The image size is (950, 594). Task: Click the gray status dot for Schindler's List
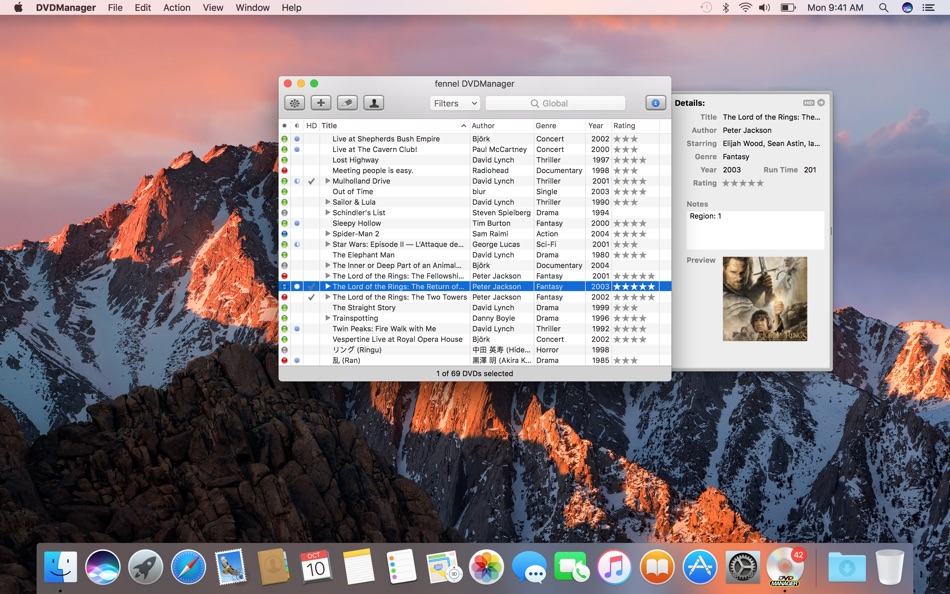tap(284, 213)
